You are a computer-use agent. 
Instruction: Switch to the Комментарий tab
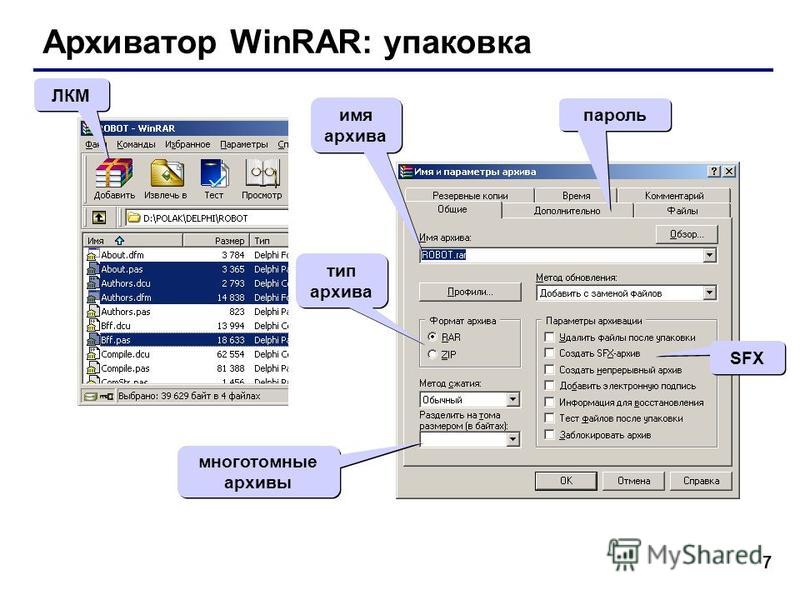(x=674, y=195)
